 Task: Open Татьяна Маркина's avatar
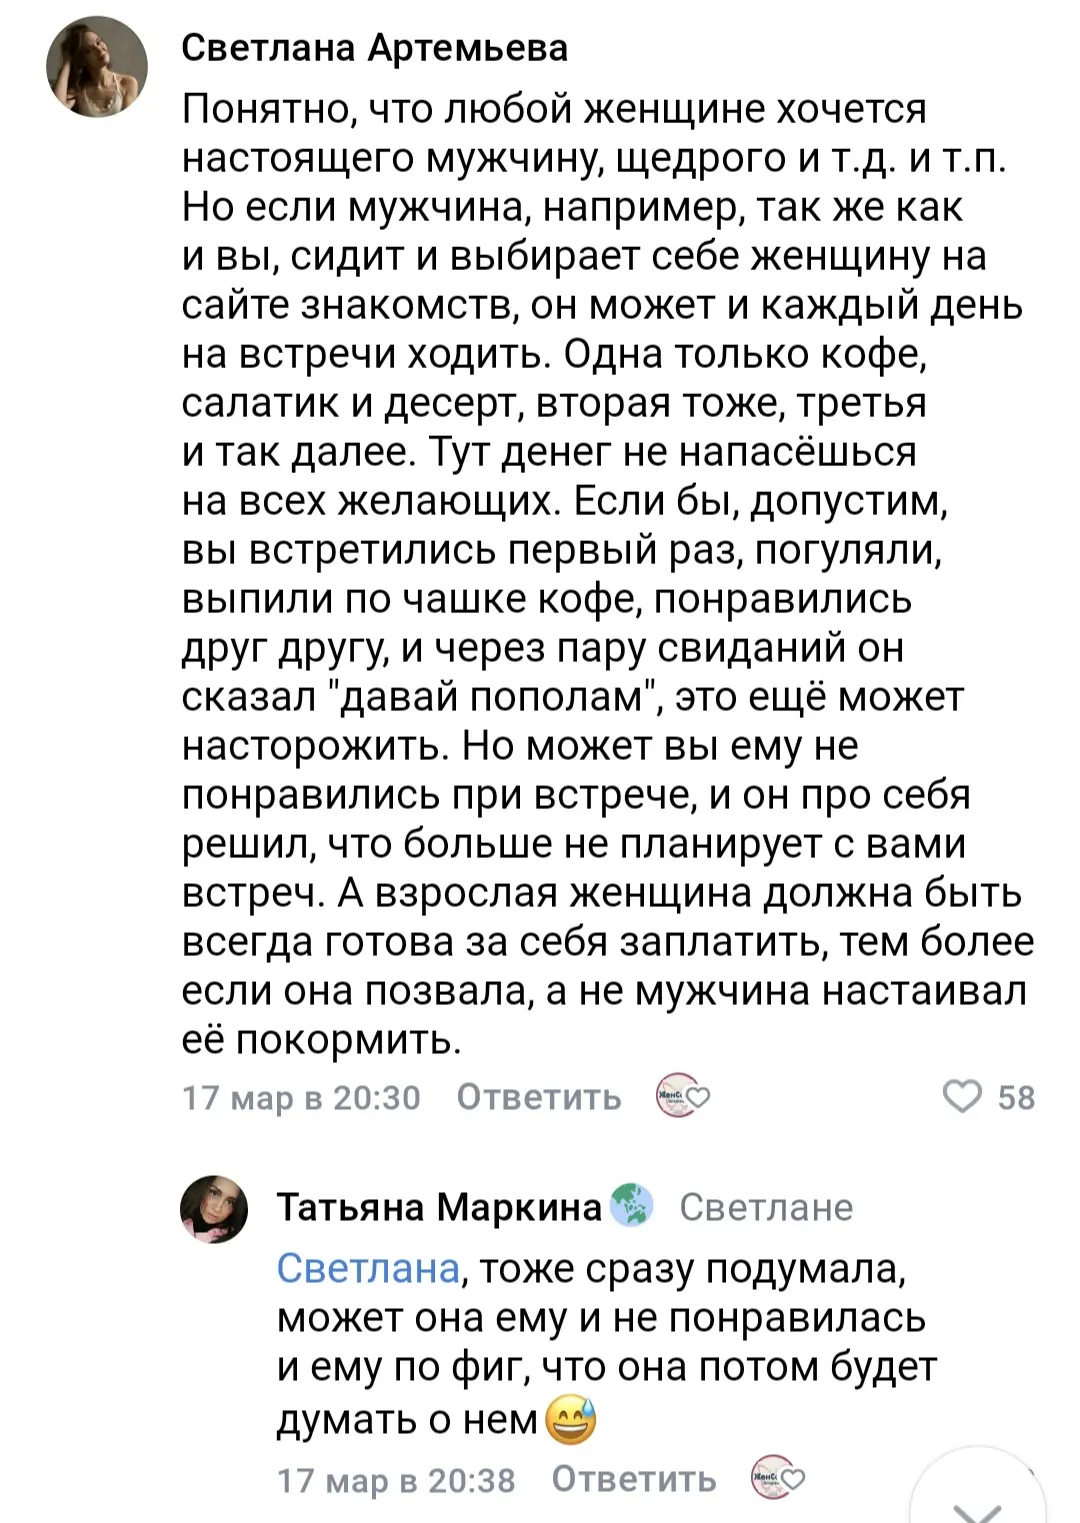point(214,1208)
